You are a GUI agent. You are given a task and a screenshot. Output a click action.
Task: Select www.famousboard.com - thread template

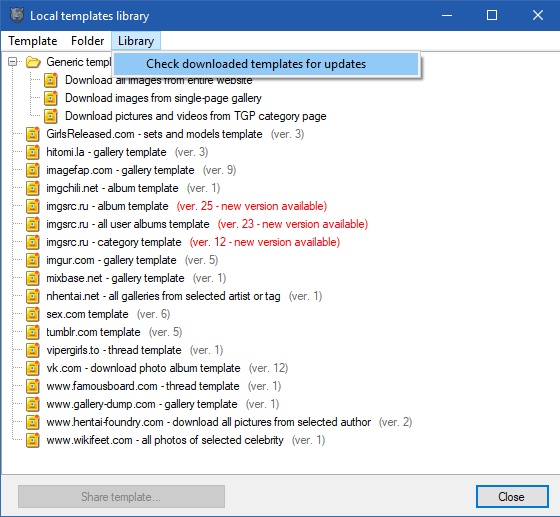click(x=143, y=386)
